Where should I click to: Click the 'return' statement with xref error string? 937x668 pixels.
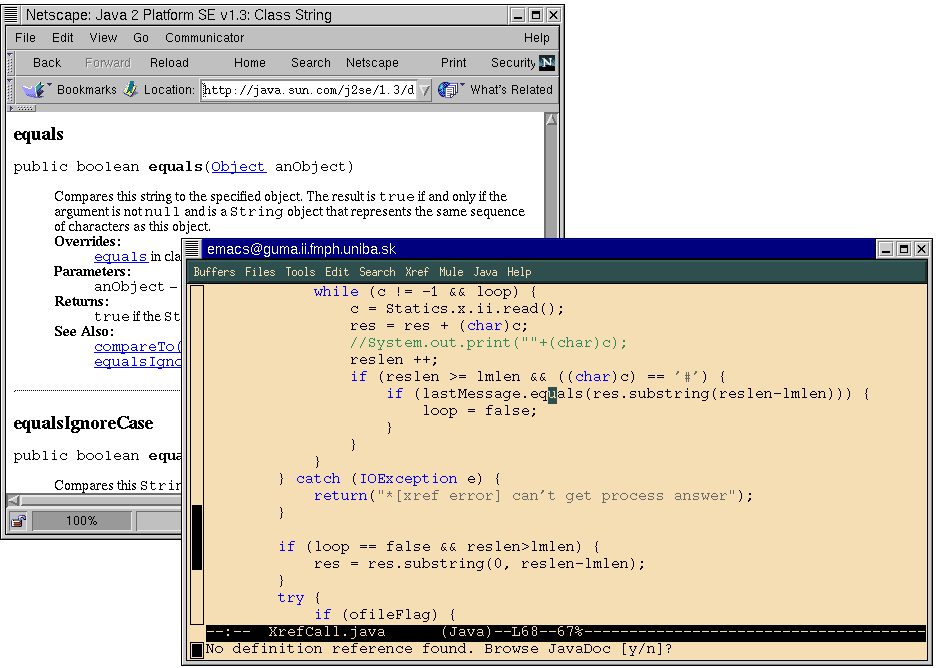tap(534, 495)
